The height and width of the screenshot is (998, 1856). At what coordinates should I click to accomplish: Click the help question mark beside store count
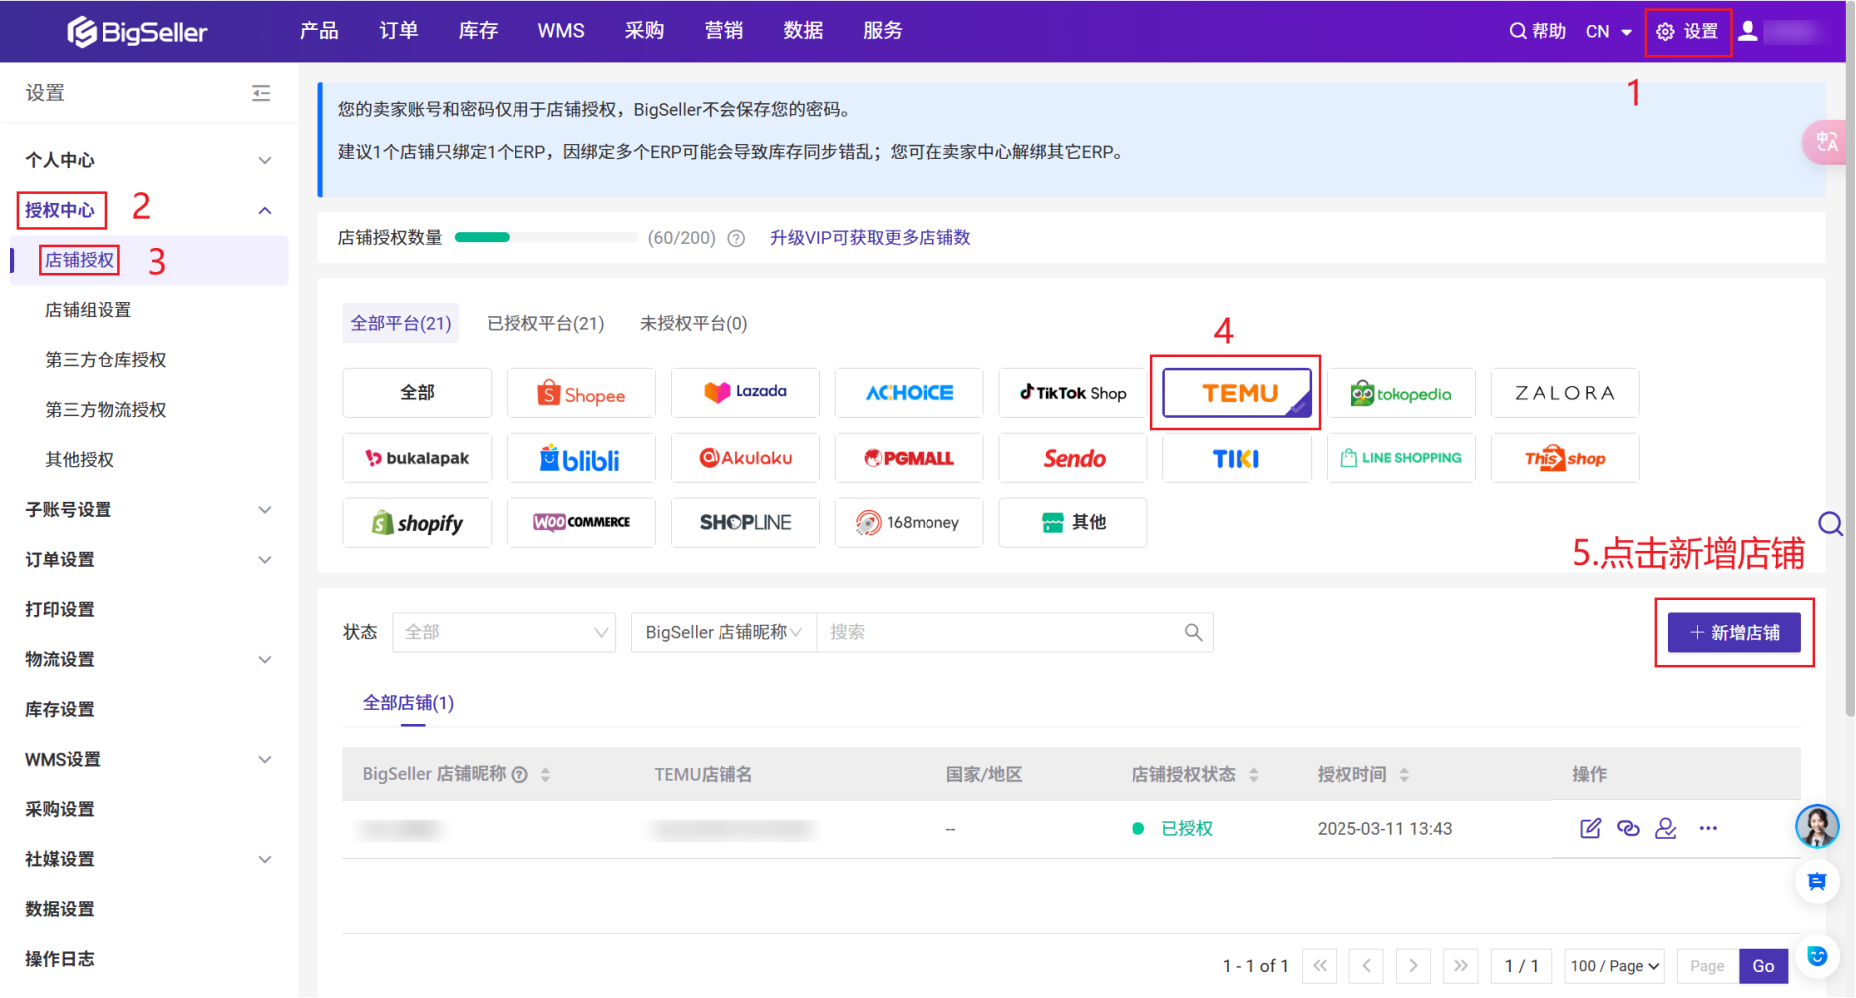click(736, 238)
